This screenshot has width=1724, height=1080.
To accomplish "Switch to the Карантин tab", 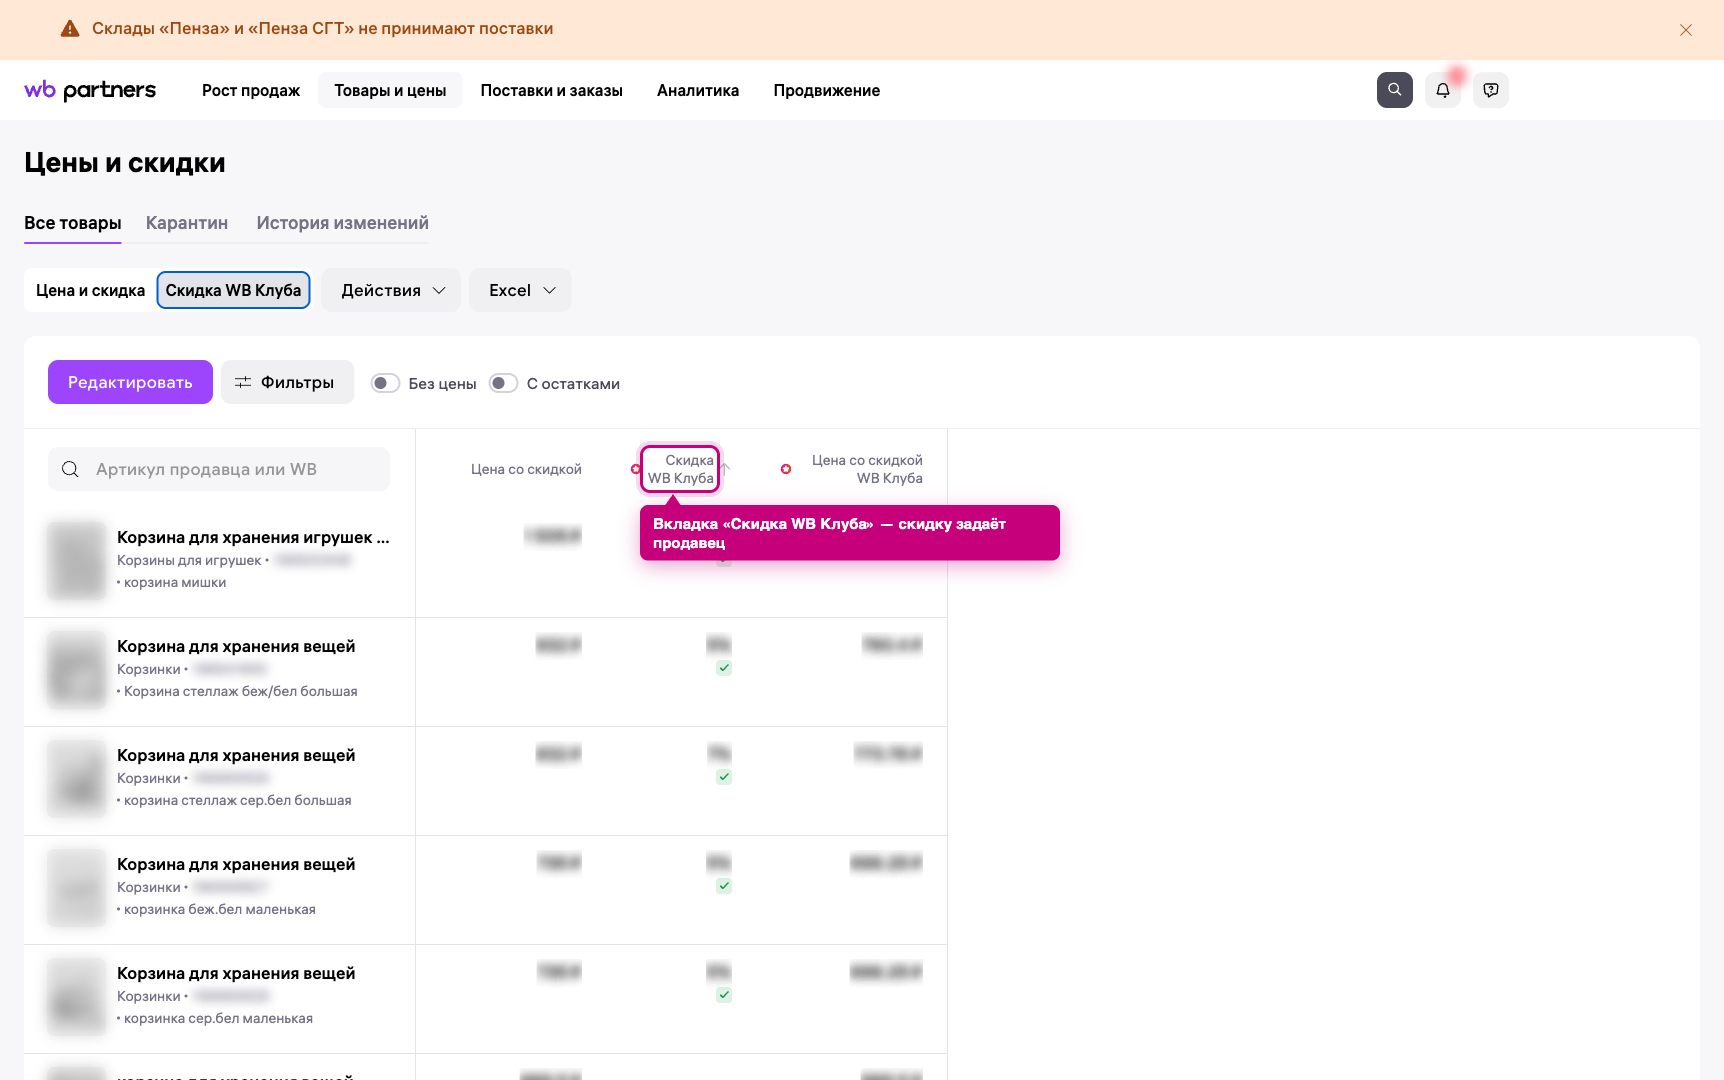I will [187, 223].
